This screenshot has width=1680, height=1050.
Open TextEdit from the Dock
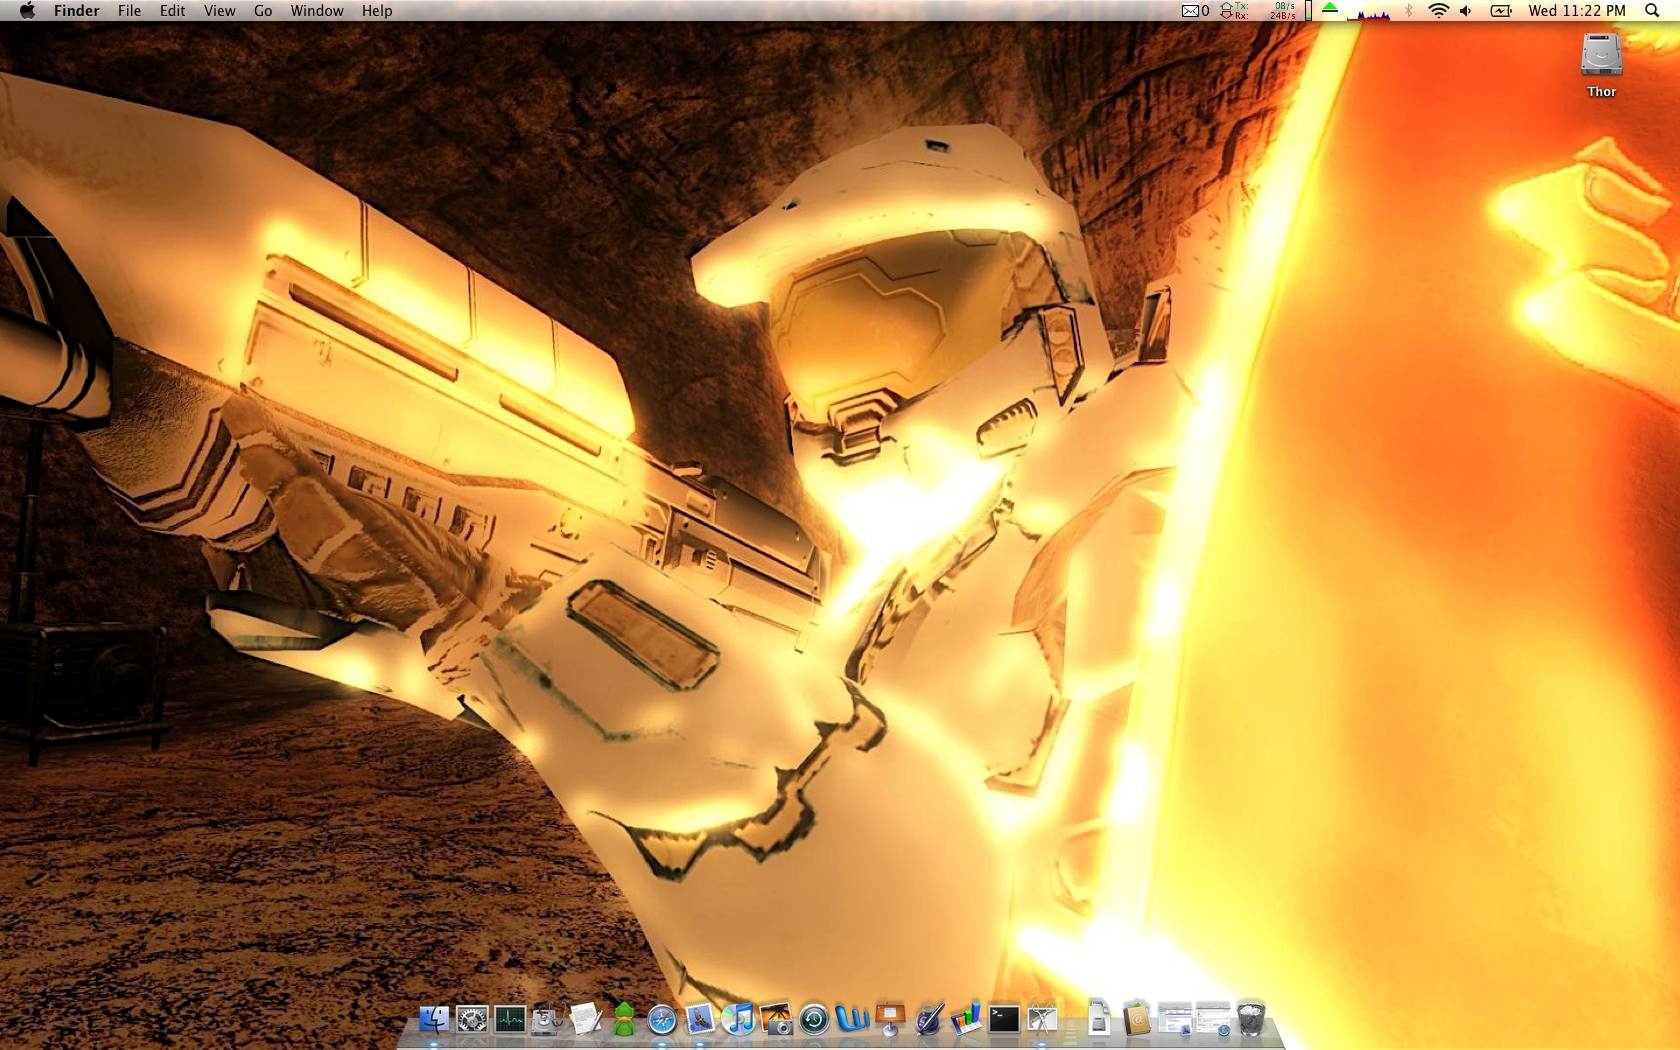click(x=586, y=1019)
